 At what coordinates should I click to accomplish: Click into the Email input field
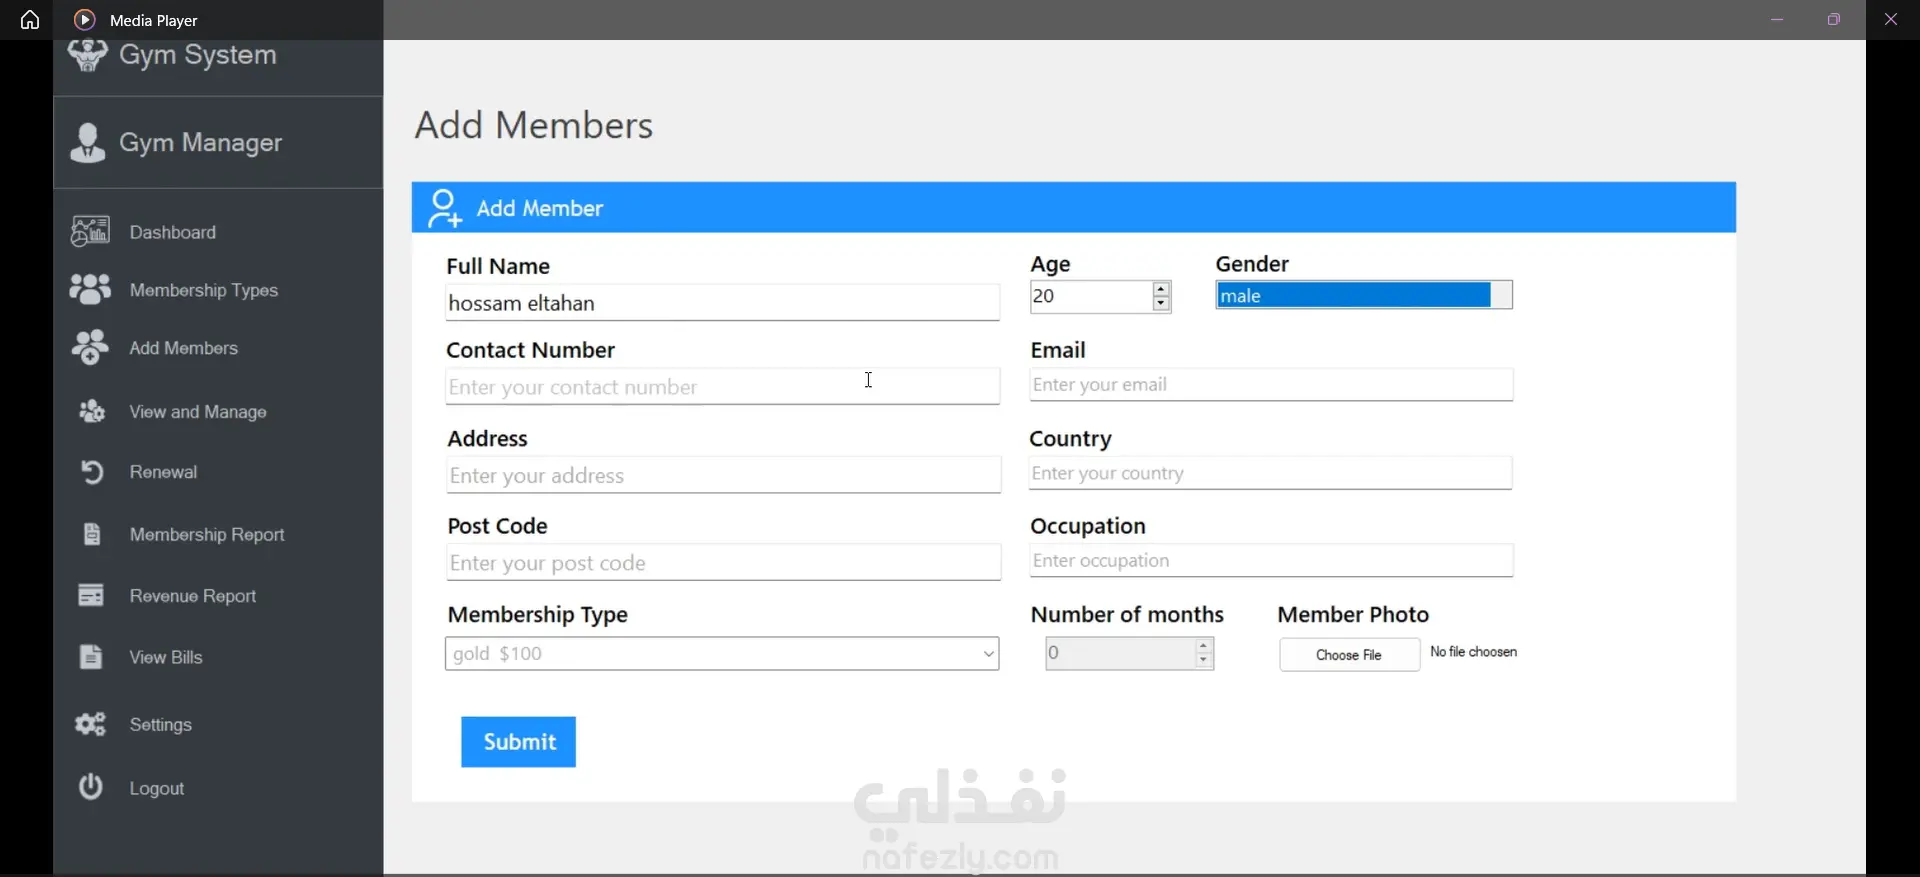[1271, 385]
